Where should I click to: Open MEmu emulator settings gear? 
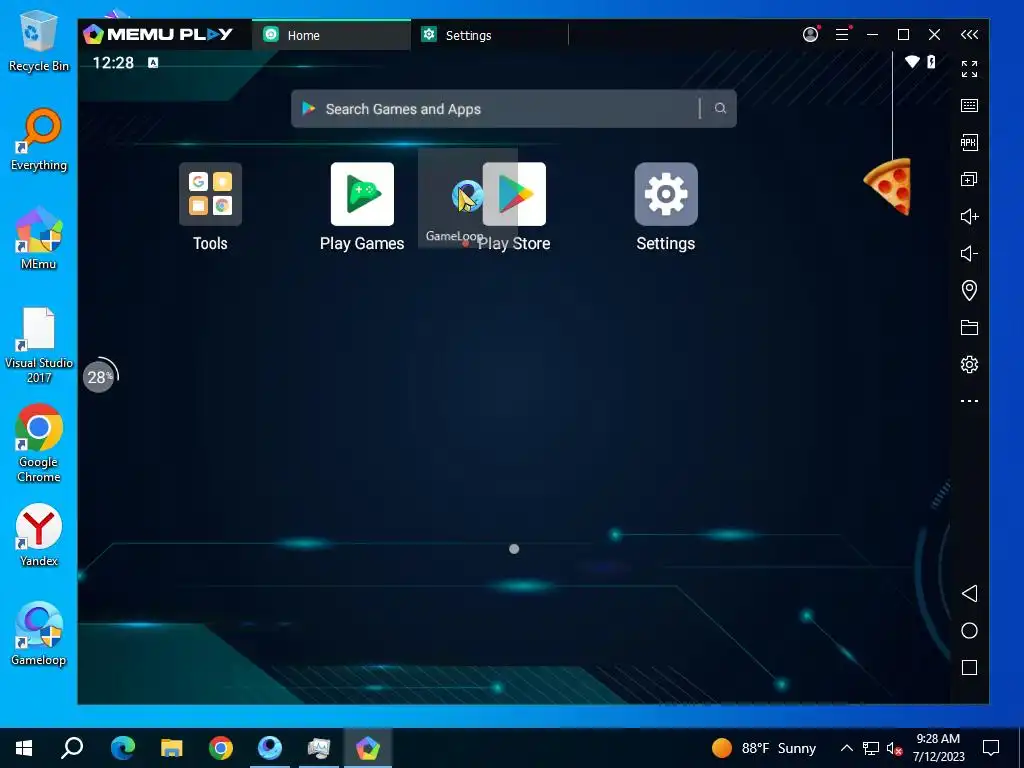[x=969, y=364]
